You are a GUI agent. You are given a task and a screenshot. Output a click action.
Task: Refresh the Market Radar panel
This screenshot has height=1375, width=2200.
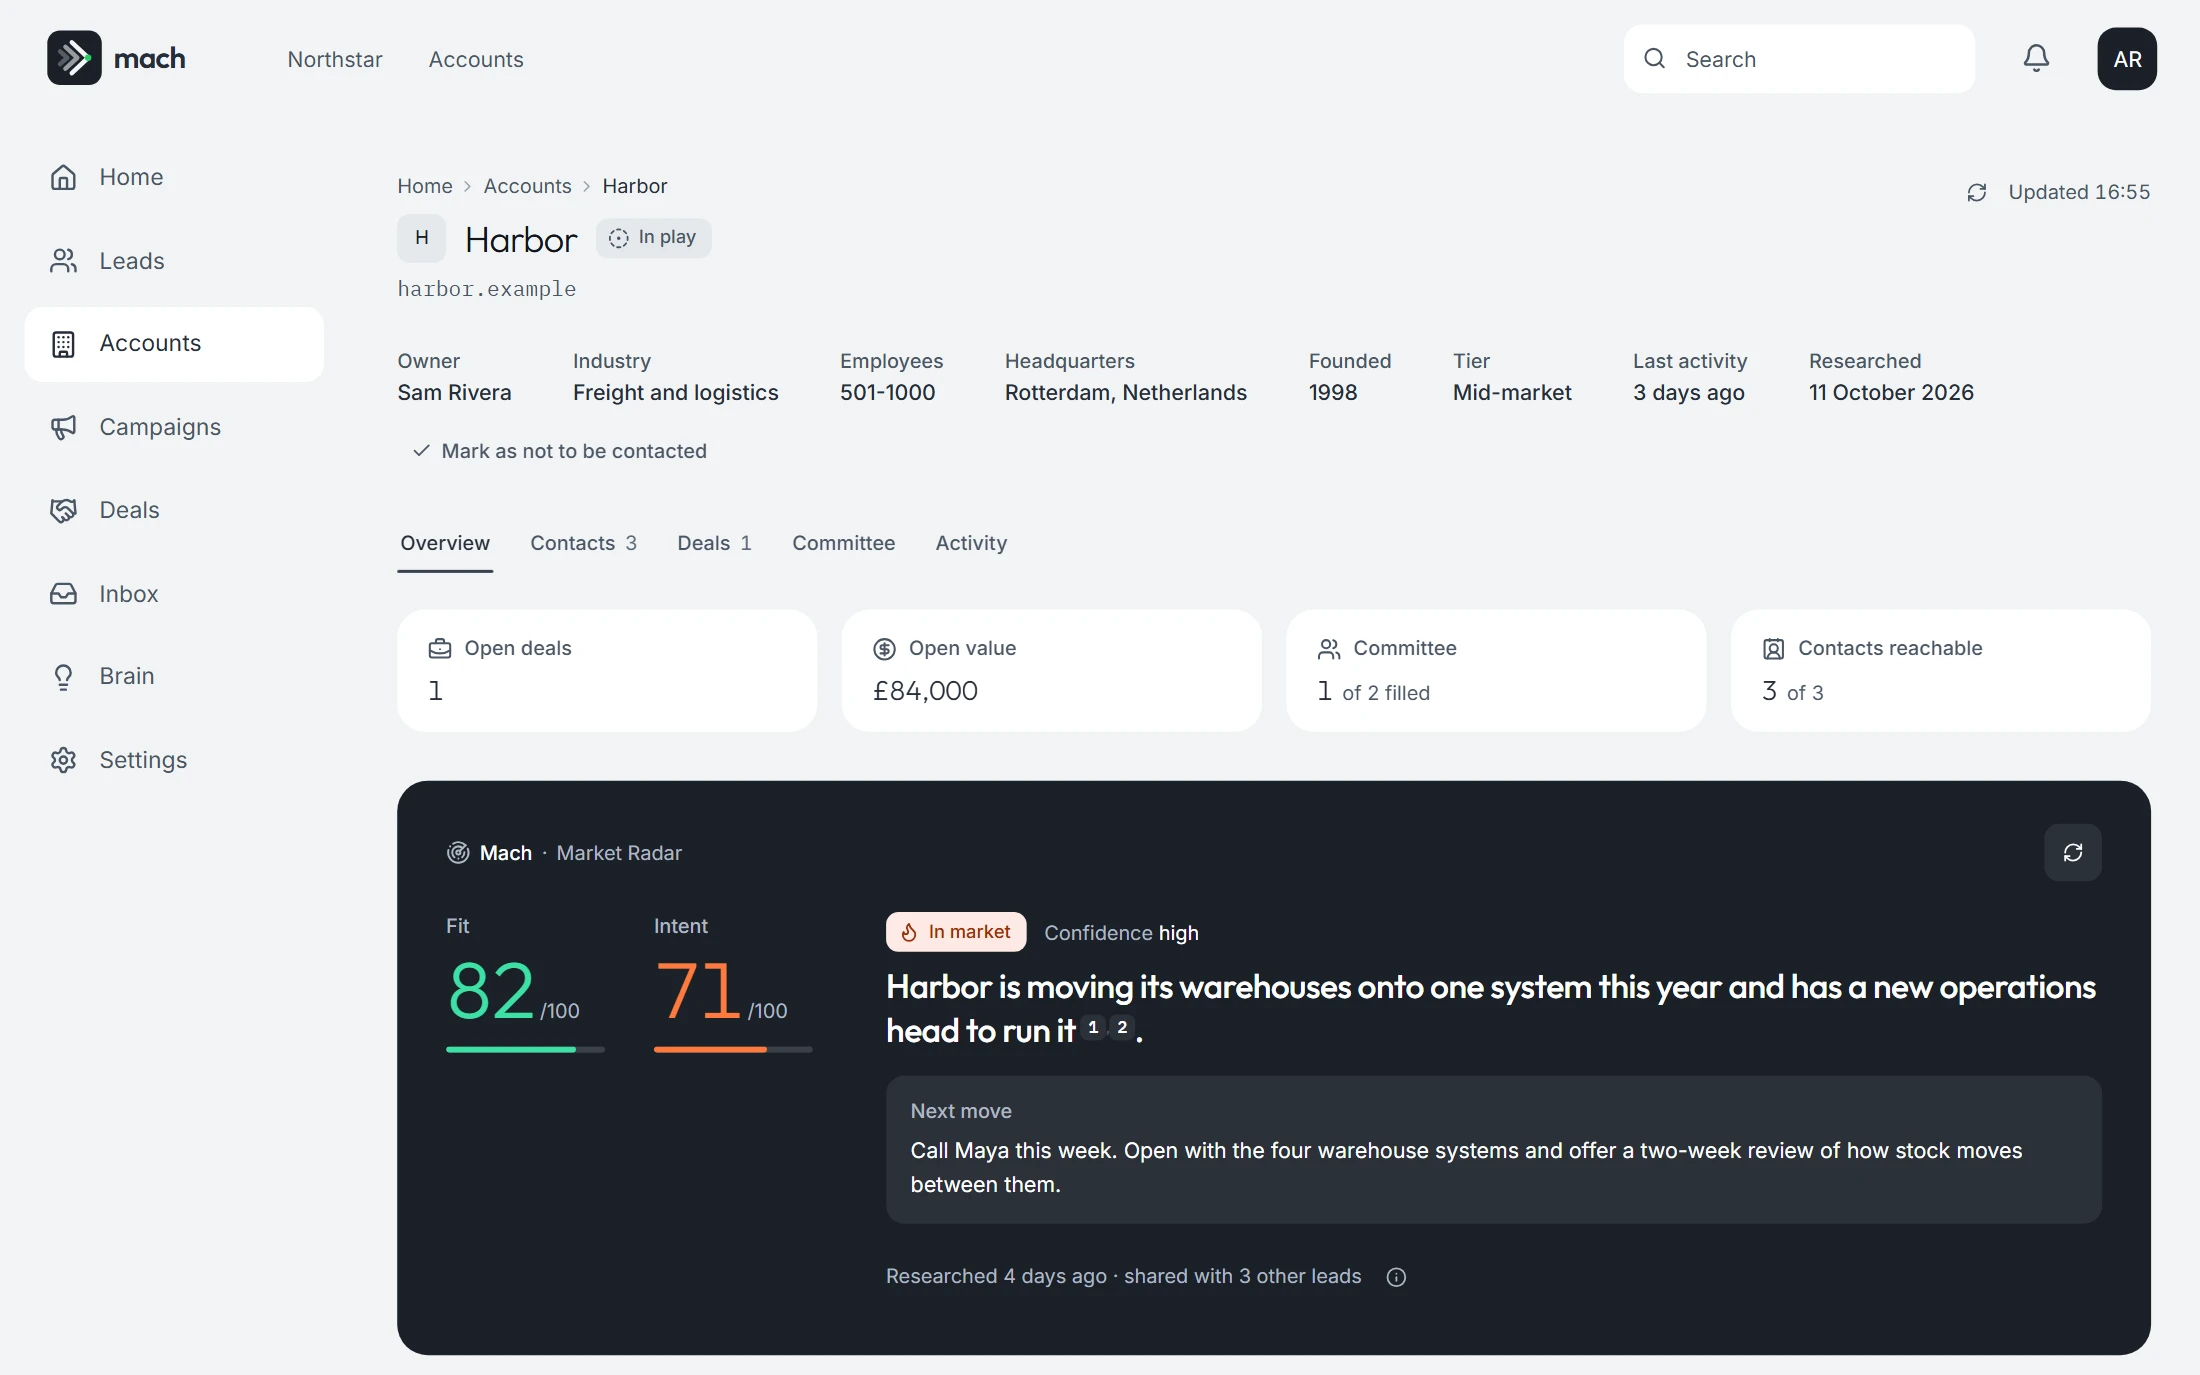2073,852
